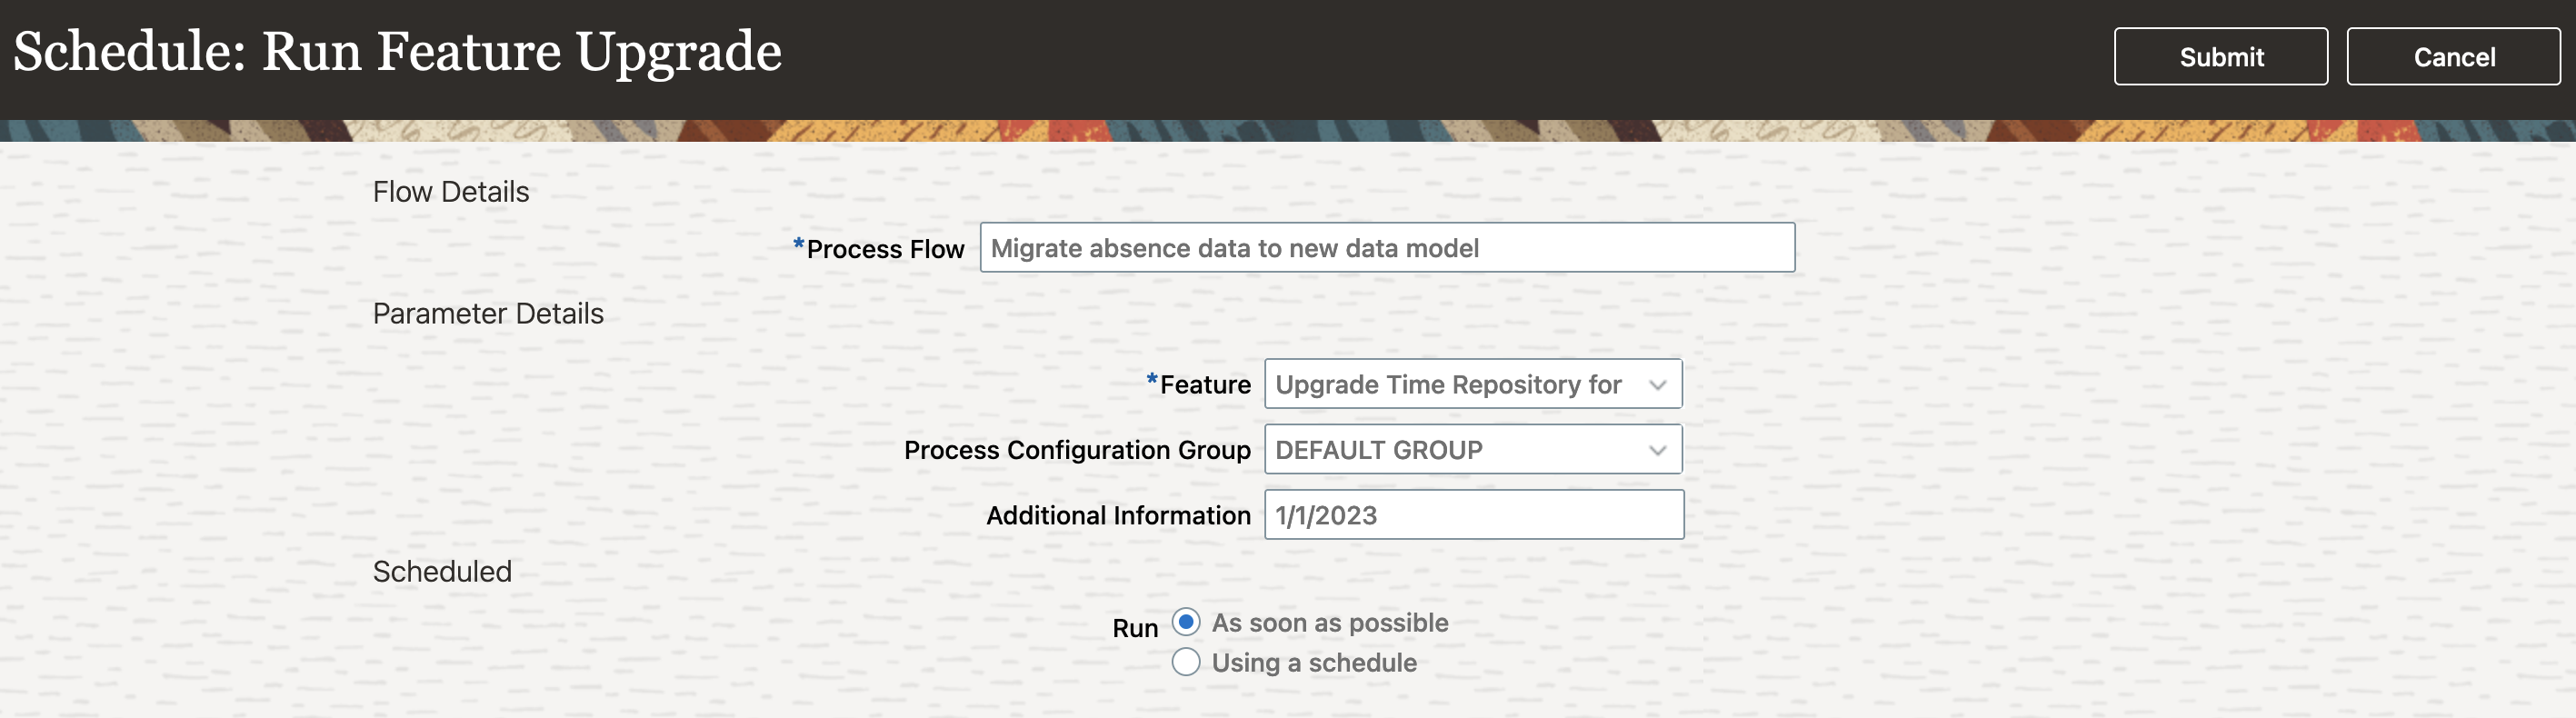Image resolution: width=2576 pixels, height=718 pixels.
Task: Click the Submit button
Action: click(x=2220, y=57)
